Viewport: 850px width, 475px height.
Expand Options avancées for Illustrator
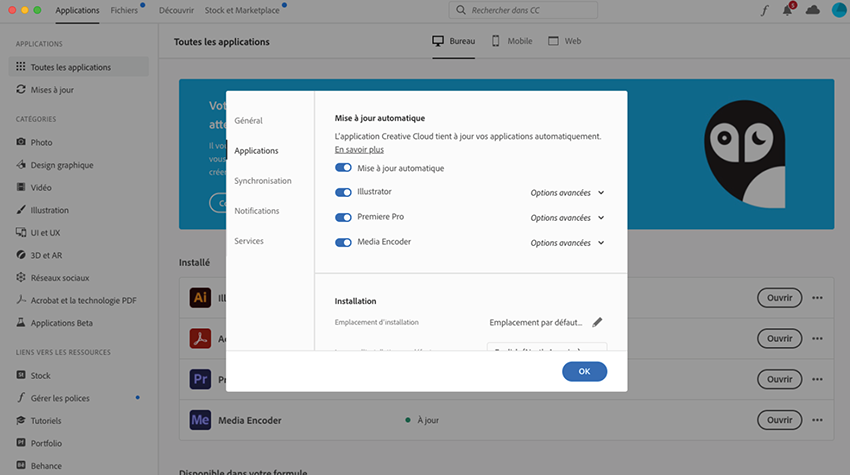point(567,192)
